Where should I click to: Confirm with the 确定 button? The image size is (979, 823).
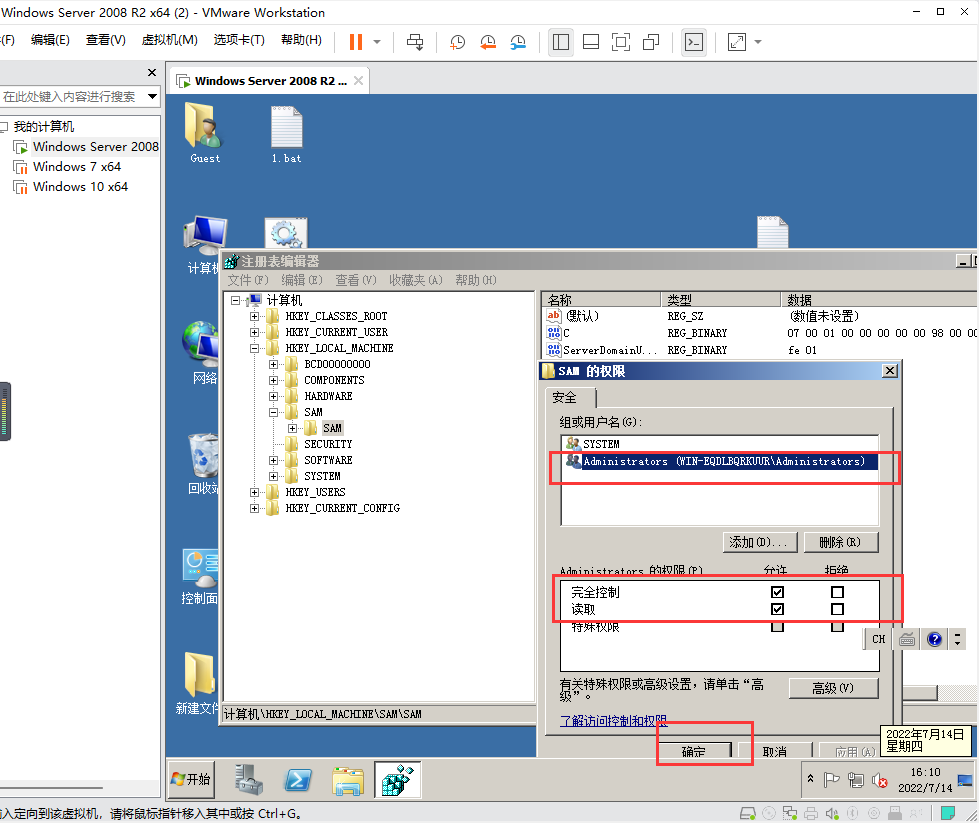pyautogui.click(x=694, y=751)
